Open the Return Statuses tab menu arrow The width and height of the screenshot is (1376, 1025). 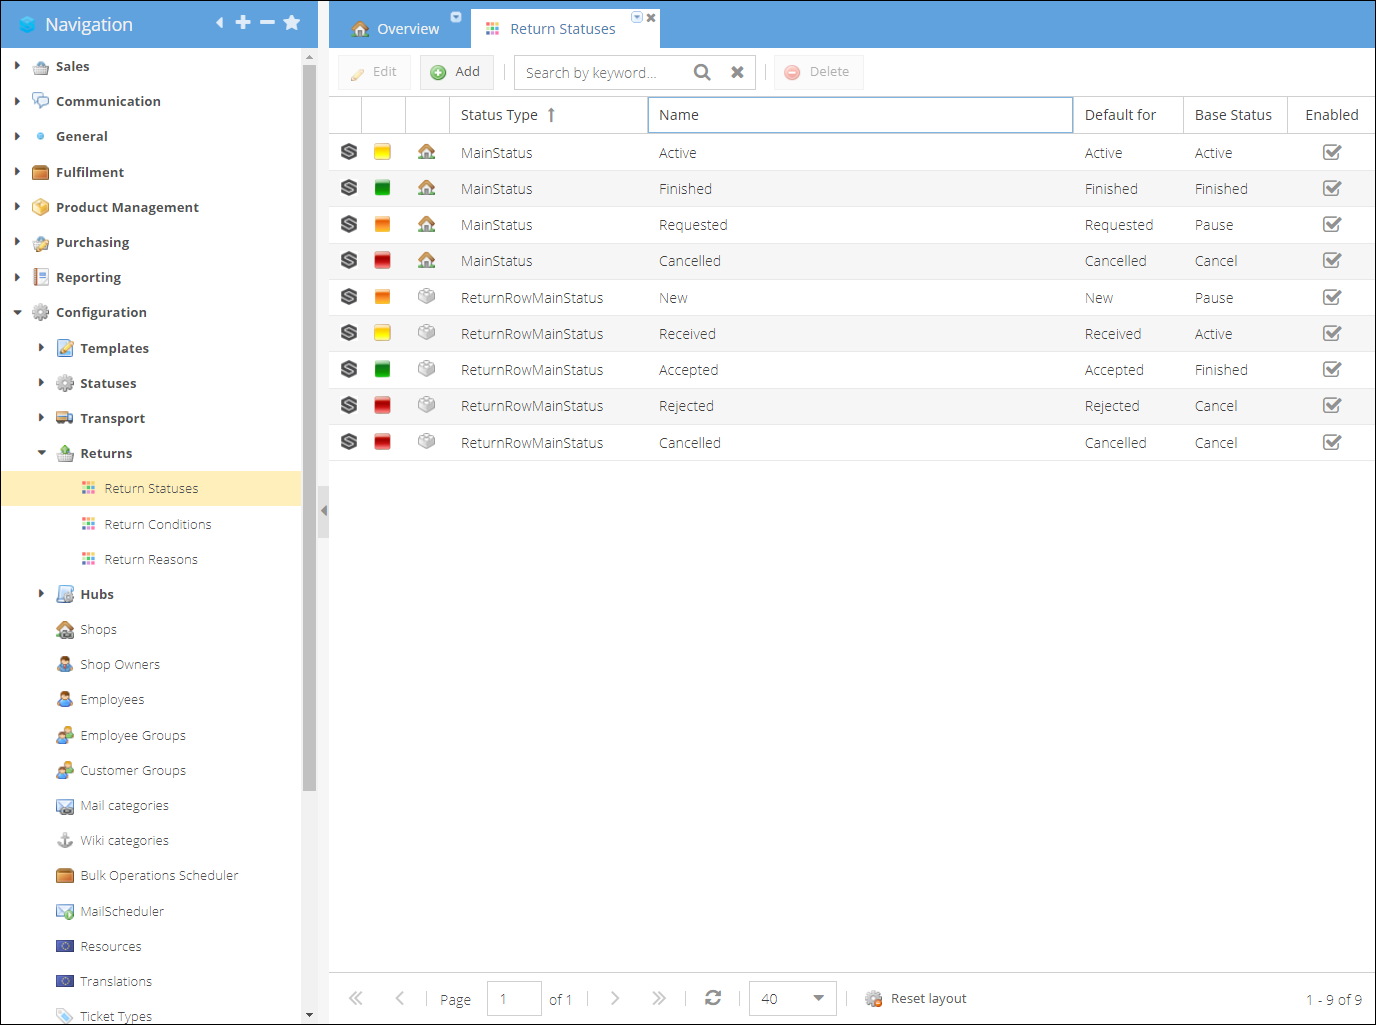click(x=637, y=17)
